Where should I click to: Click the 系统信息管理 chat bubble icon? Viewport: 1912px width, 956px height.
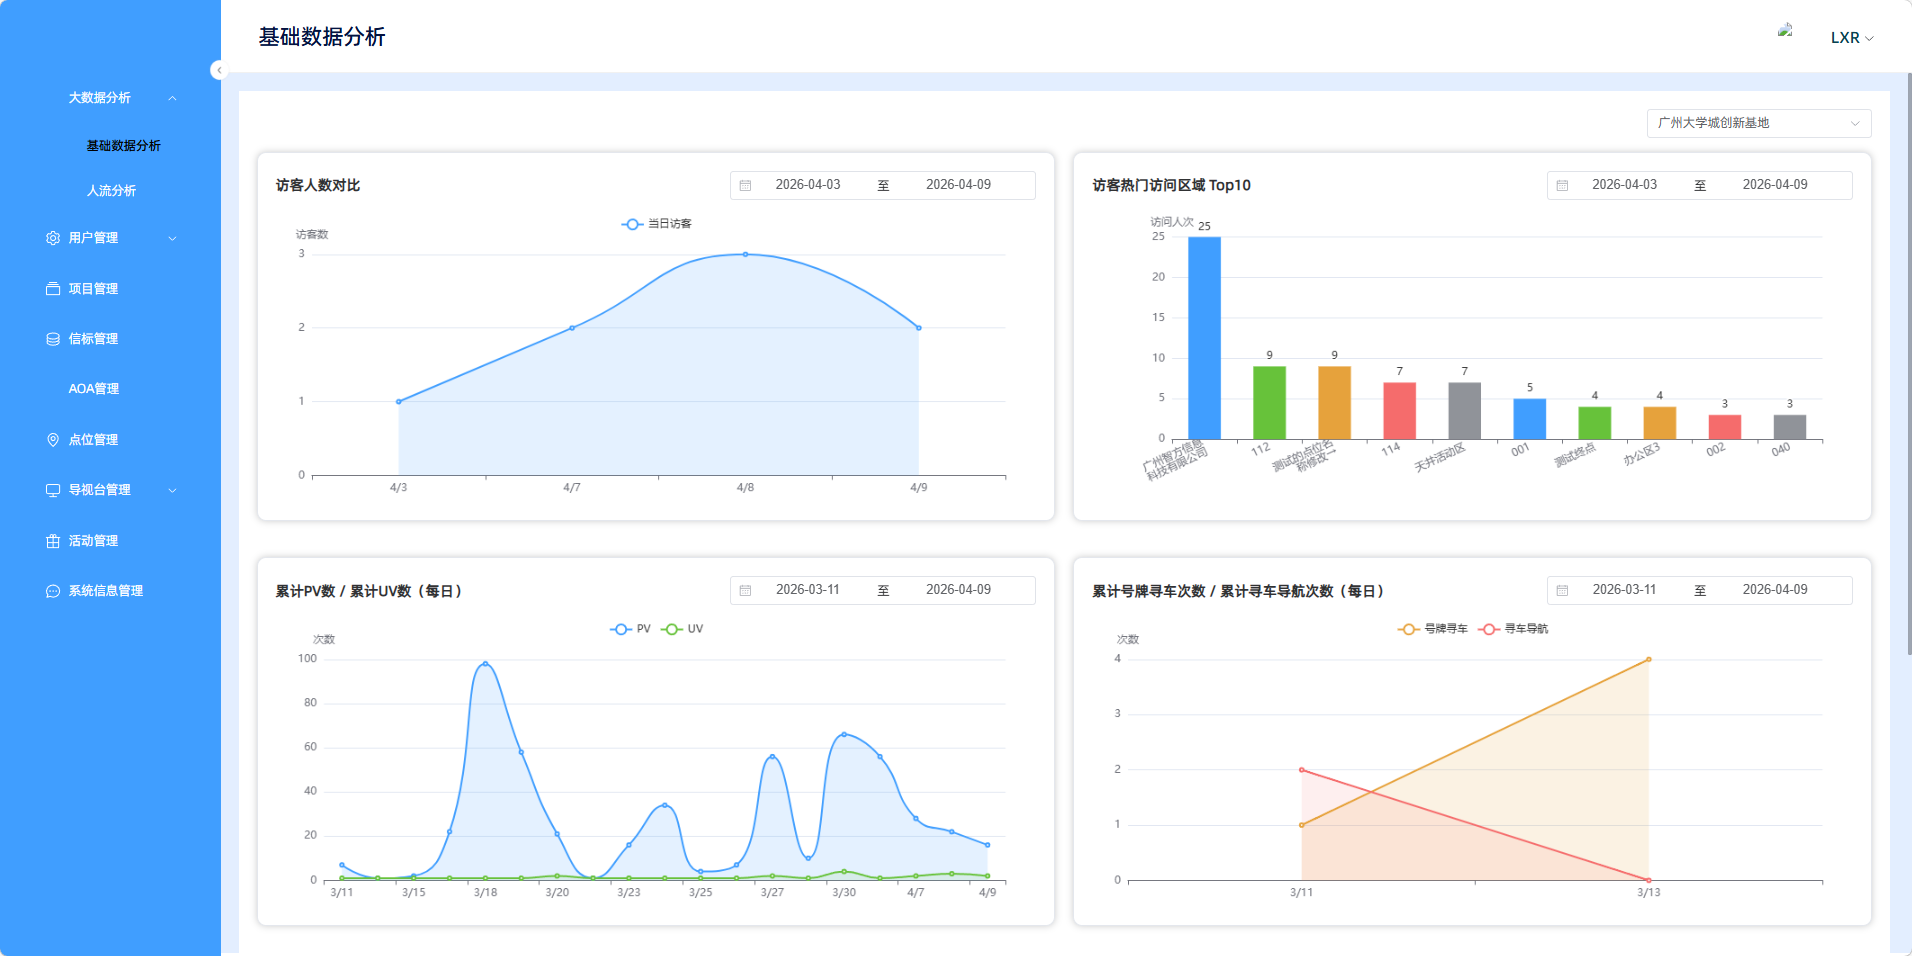pos(53,591)
